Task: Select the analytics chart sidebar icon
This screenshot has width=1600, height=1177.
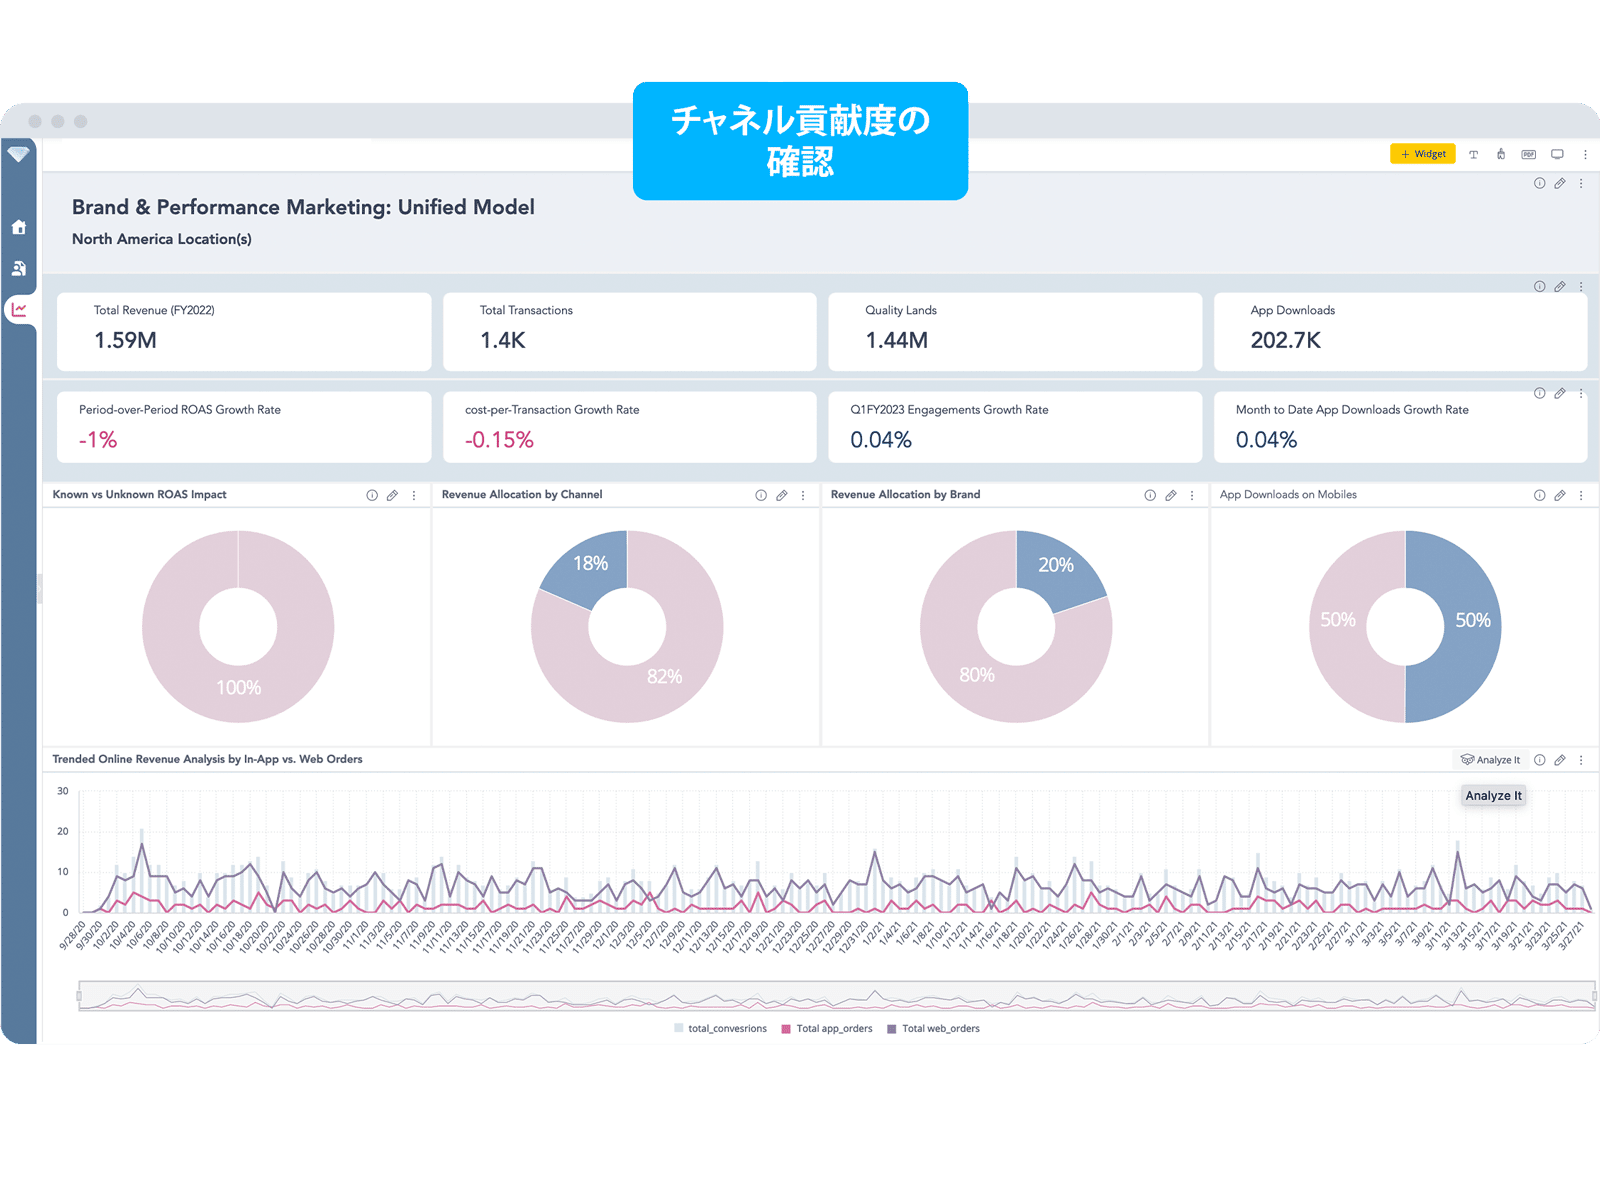Action: [19, 310]
